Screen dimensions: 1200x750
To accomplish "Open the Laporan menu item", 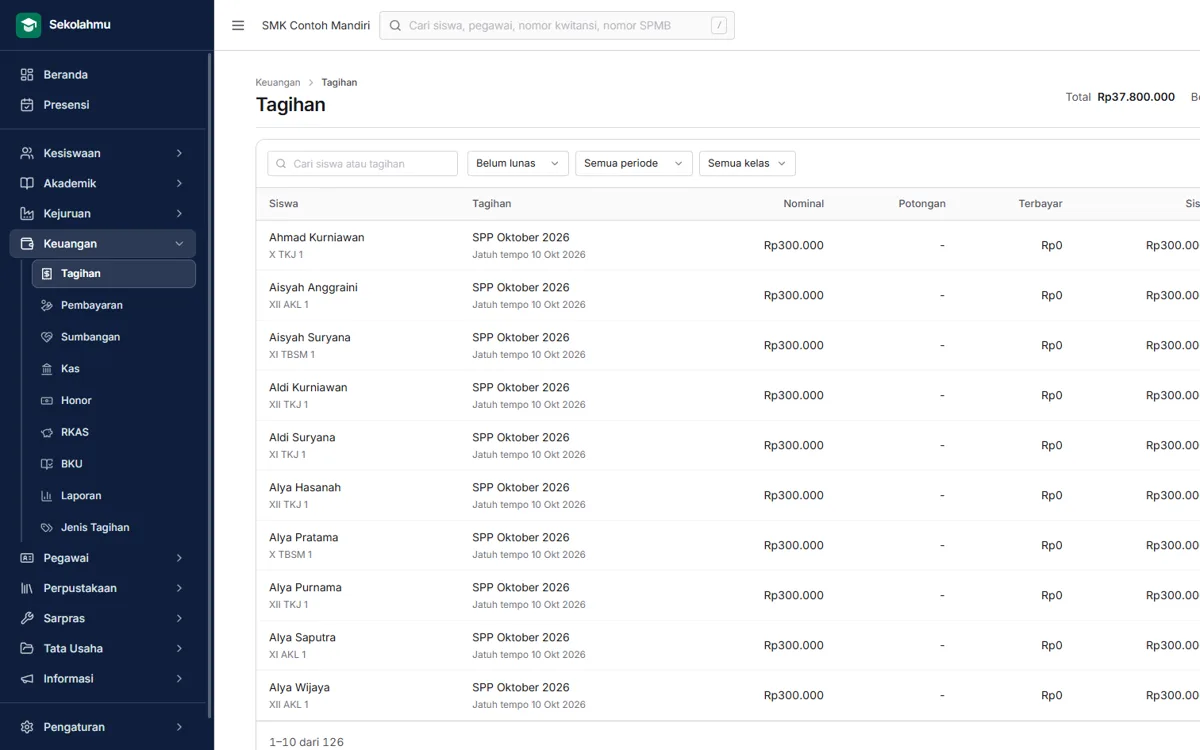I will [x=114, y=496].
